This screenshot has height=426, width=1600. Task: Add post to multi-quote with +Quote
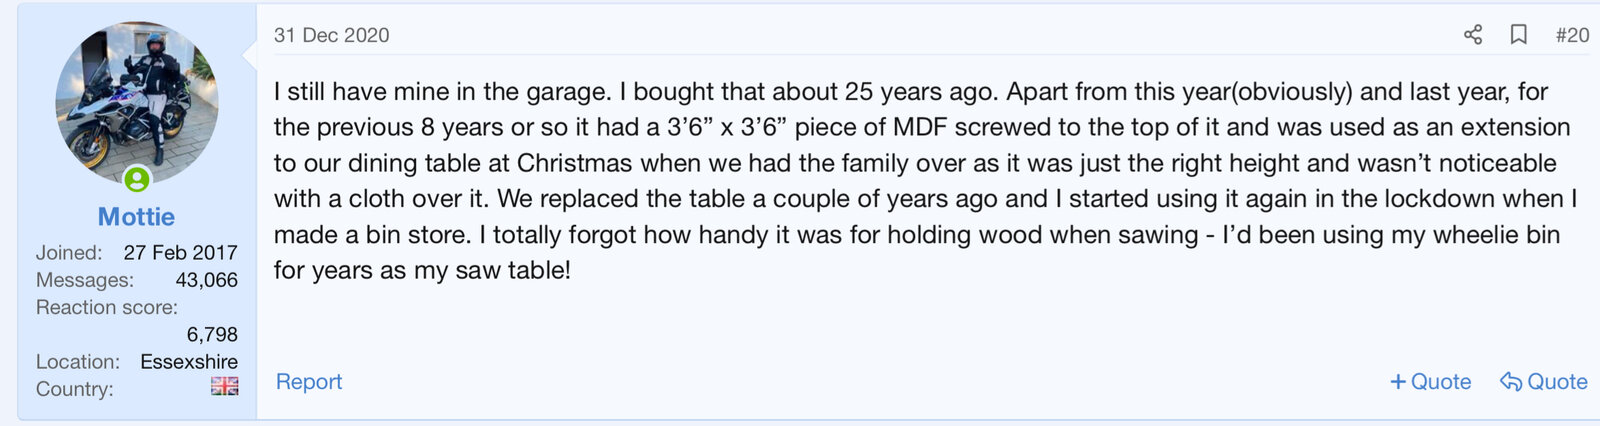click(x=1431, y=382)
